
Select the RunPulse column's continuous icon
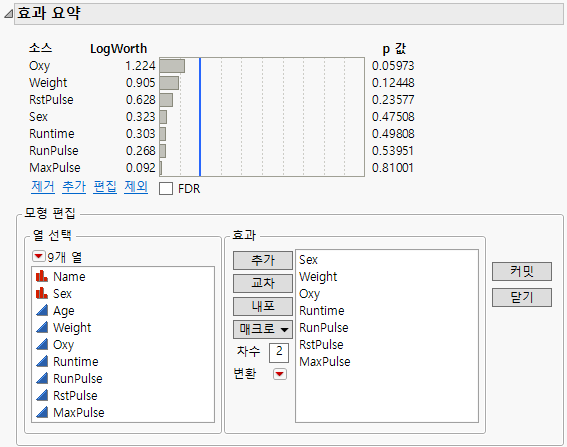(42, 378)
